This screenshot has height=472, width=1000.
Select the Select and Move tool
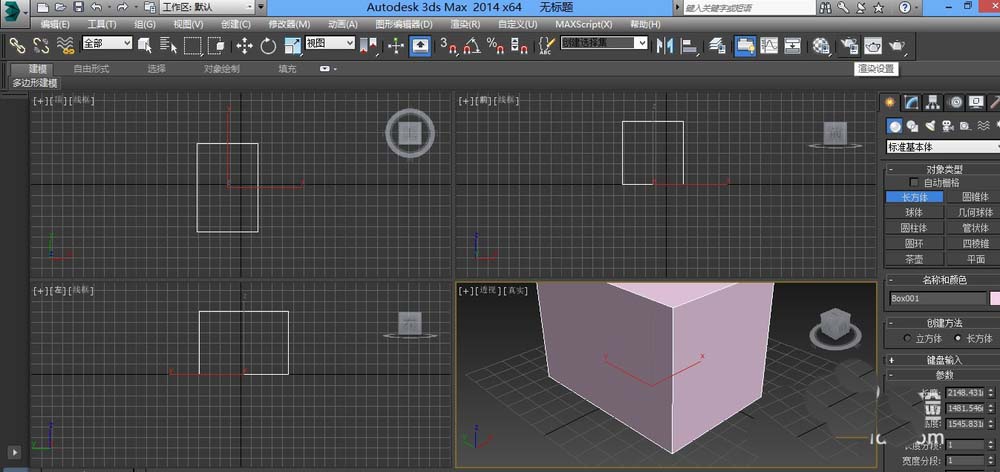coord(245,45)
